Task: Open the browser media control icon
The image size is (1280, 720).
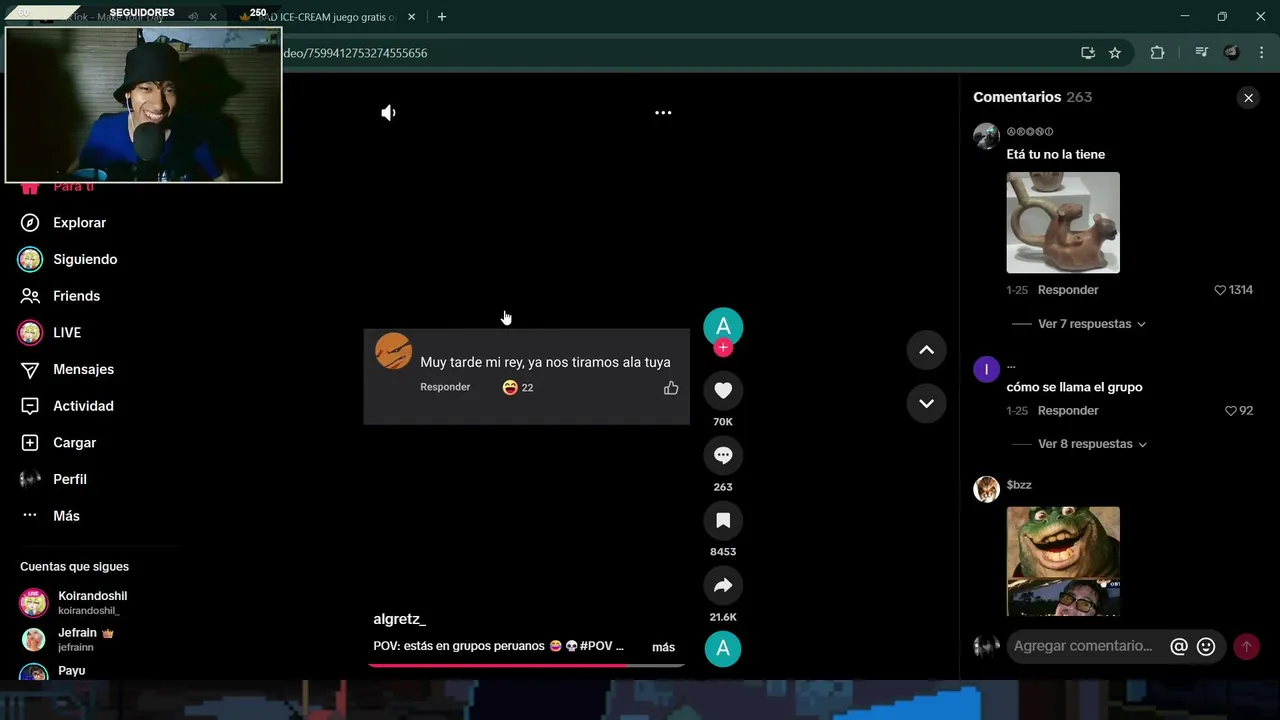Action: (x=1202, y=53)
